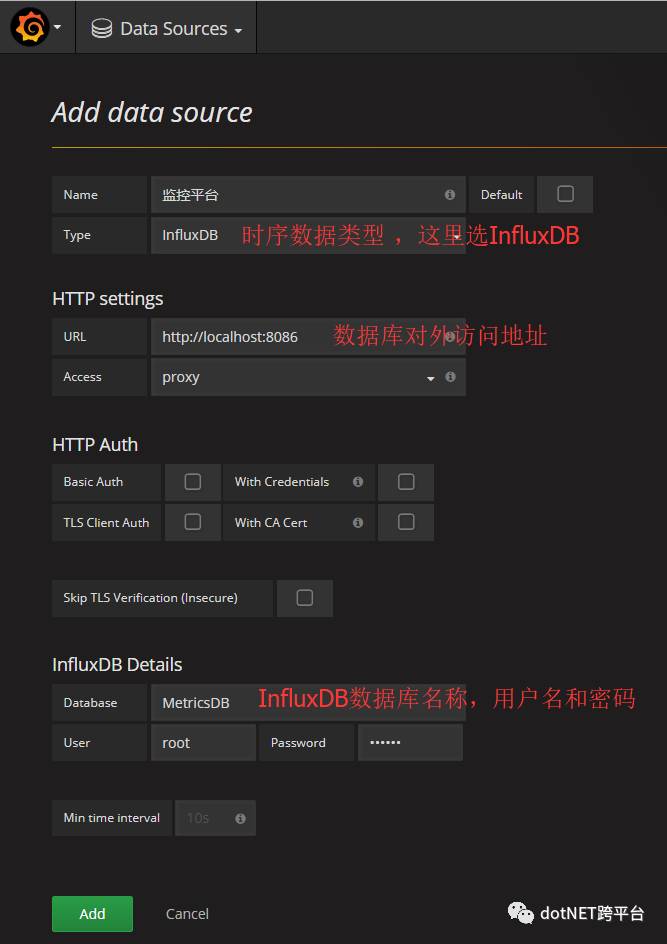
Task: Click the database icon beside Data Sources
Action: click(x=102, y=28)
